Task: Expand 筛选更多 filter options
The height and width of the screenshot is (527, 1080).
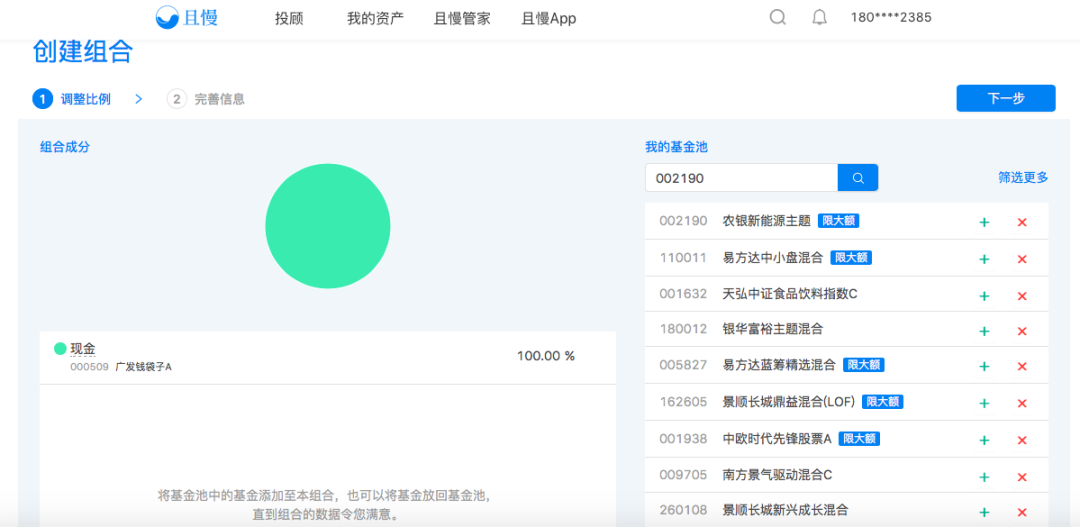Action: coord(1023,177)
